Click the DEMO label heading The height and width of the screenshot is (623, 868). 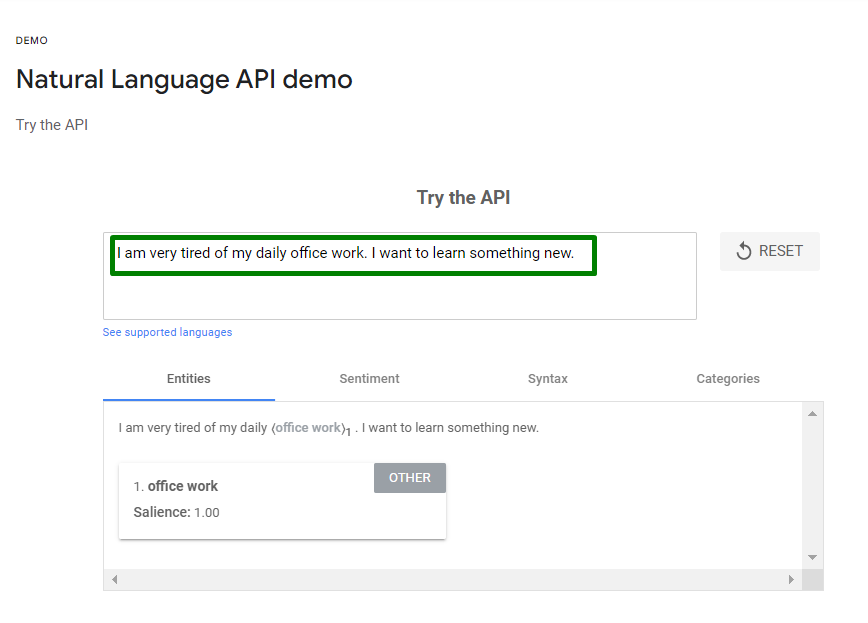(x=31, y=40)
